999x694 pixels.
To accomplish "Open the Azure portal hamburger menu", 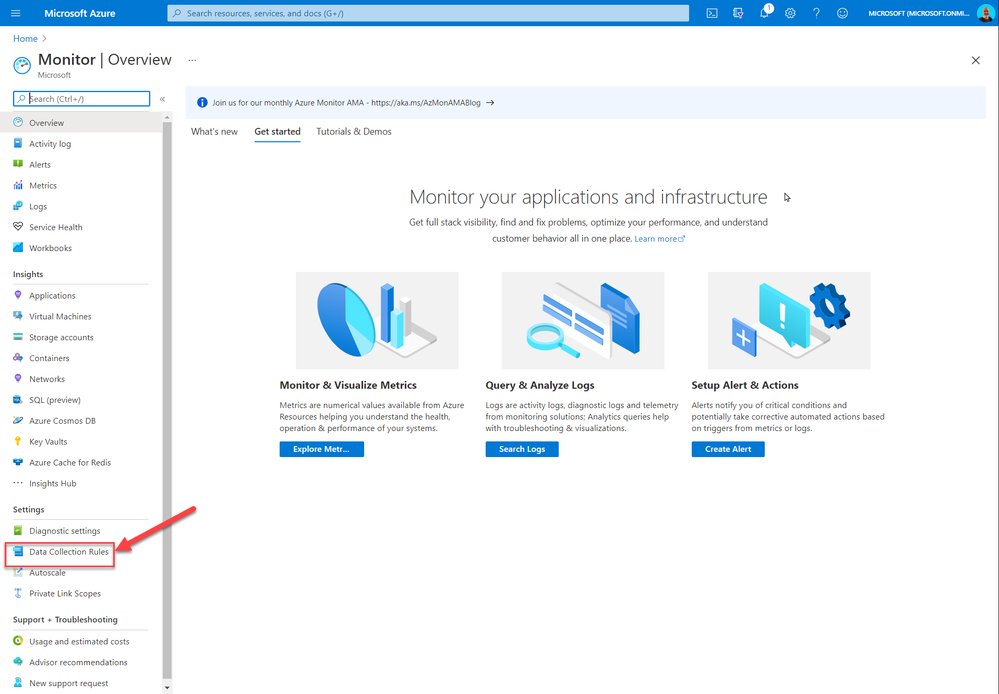I will click(16, 13).
